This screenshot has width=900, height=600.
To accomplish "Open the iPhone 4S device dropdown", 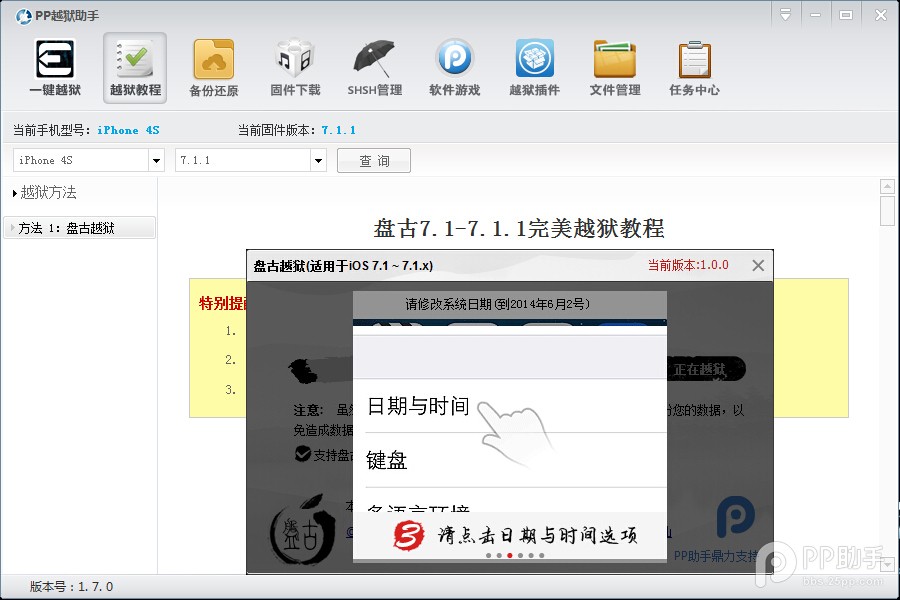I will [x=157, y=160].
